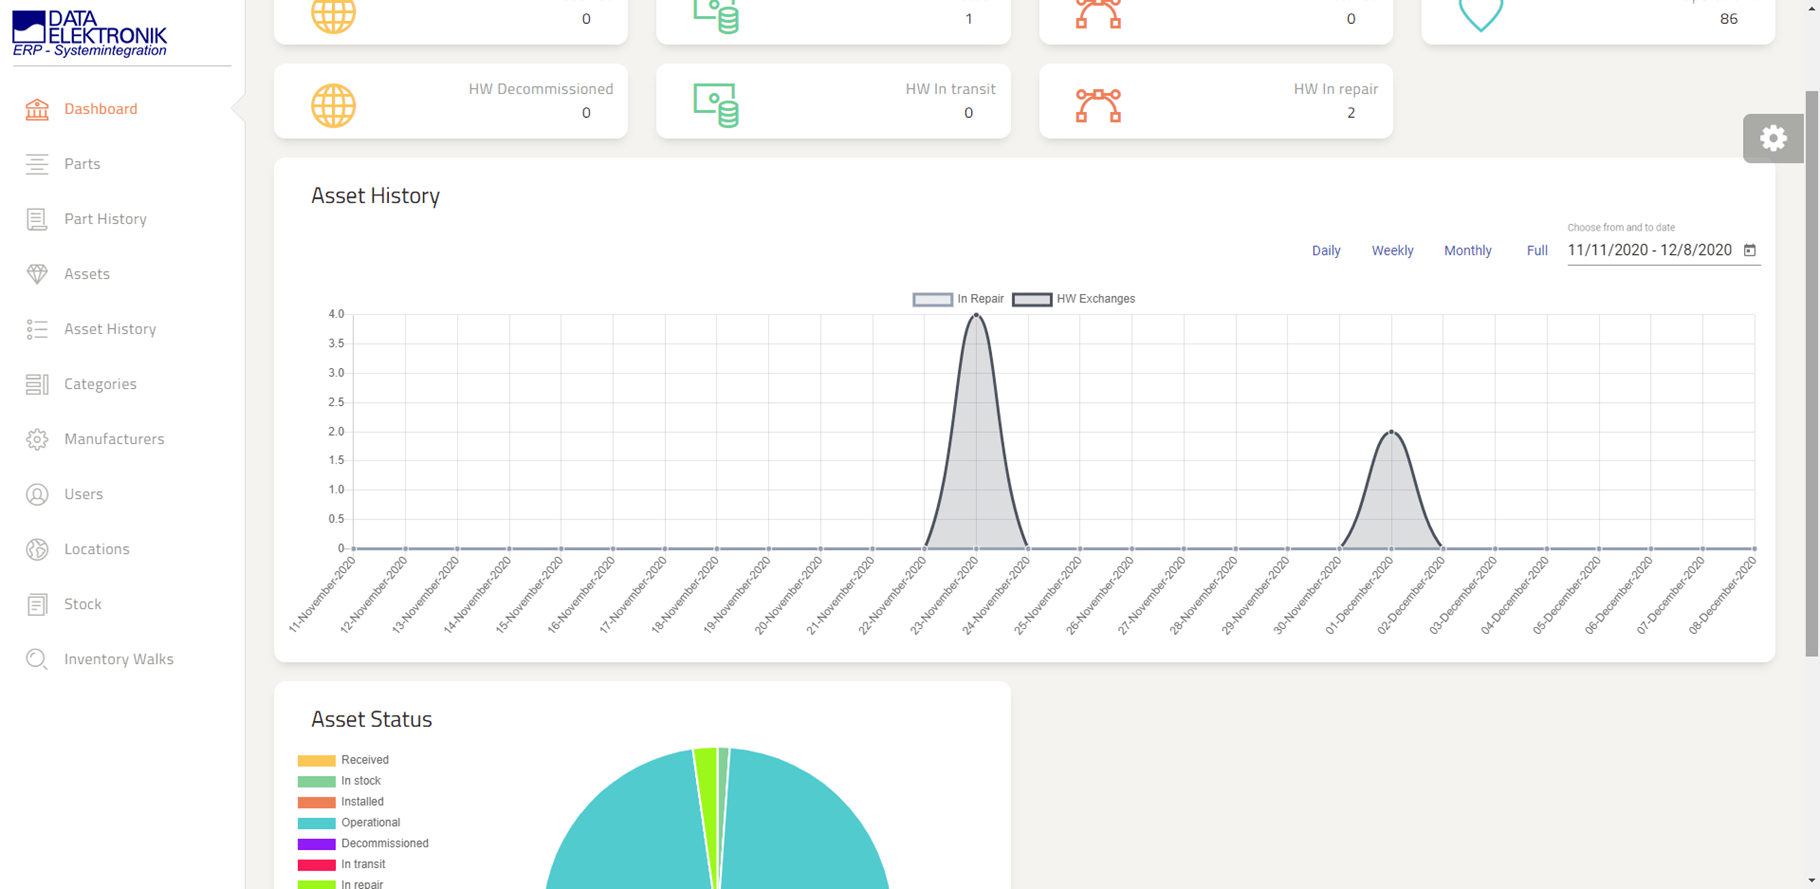Switch chart to Daily view

1326,251
